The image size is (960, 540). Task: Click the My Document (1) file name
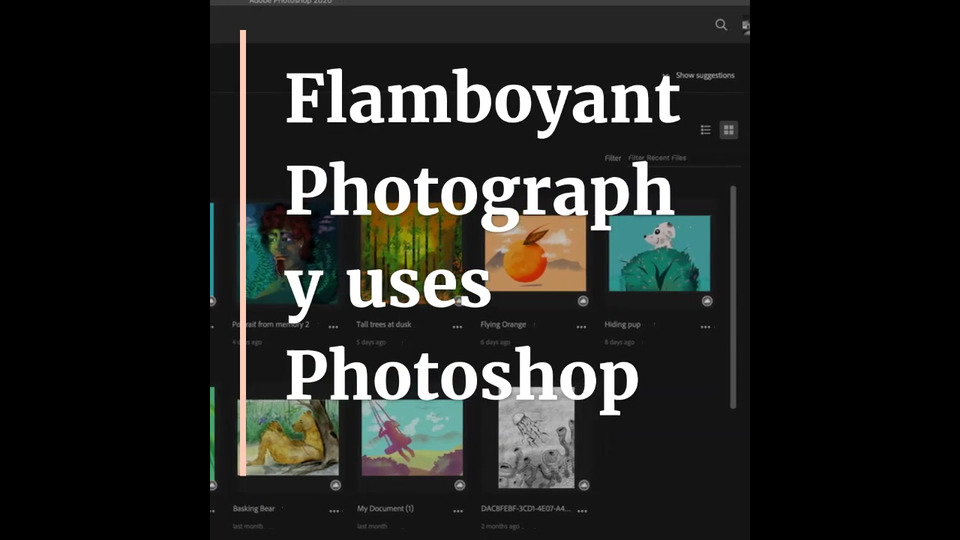(x=386, y=508)
